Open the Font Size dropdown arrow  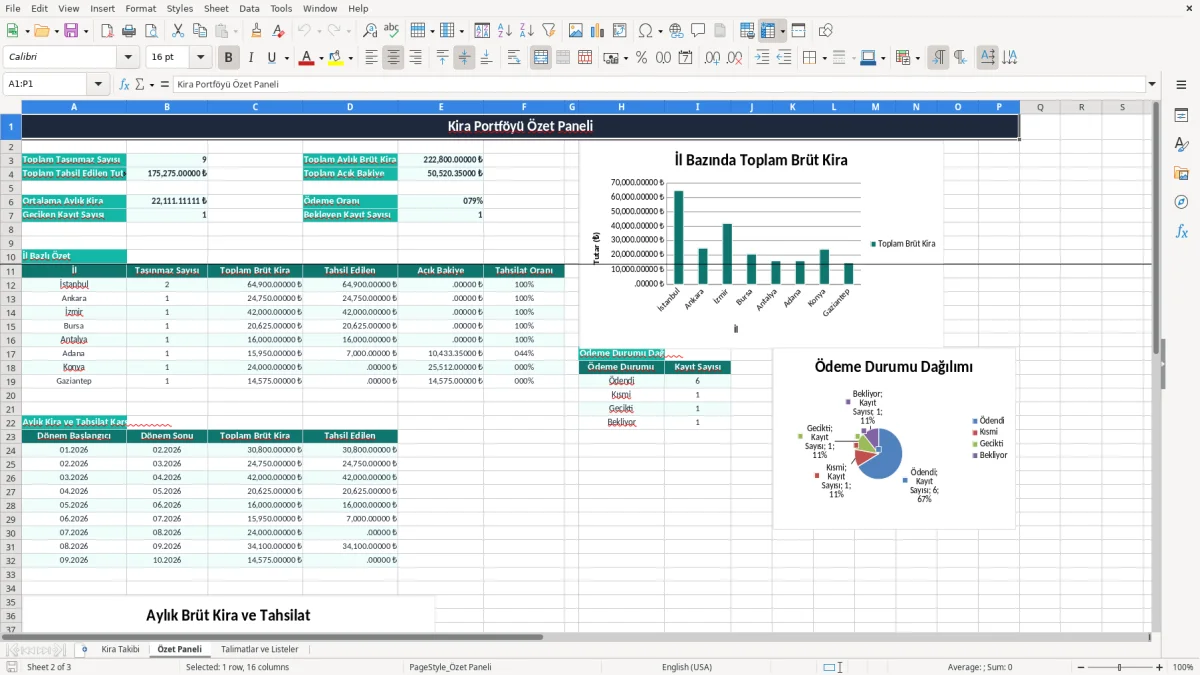(201, 58)
